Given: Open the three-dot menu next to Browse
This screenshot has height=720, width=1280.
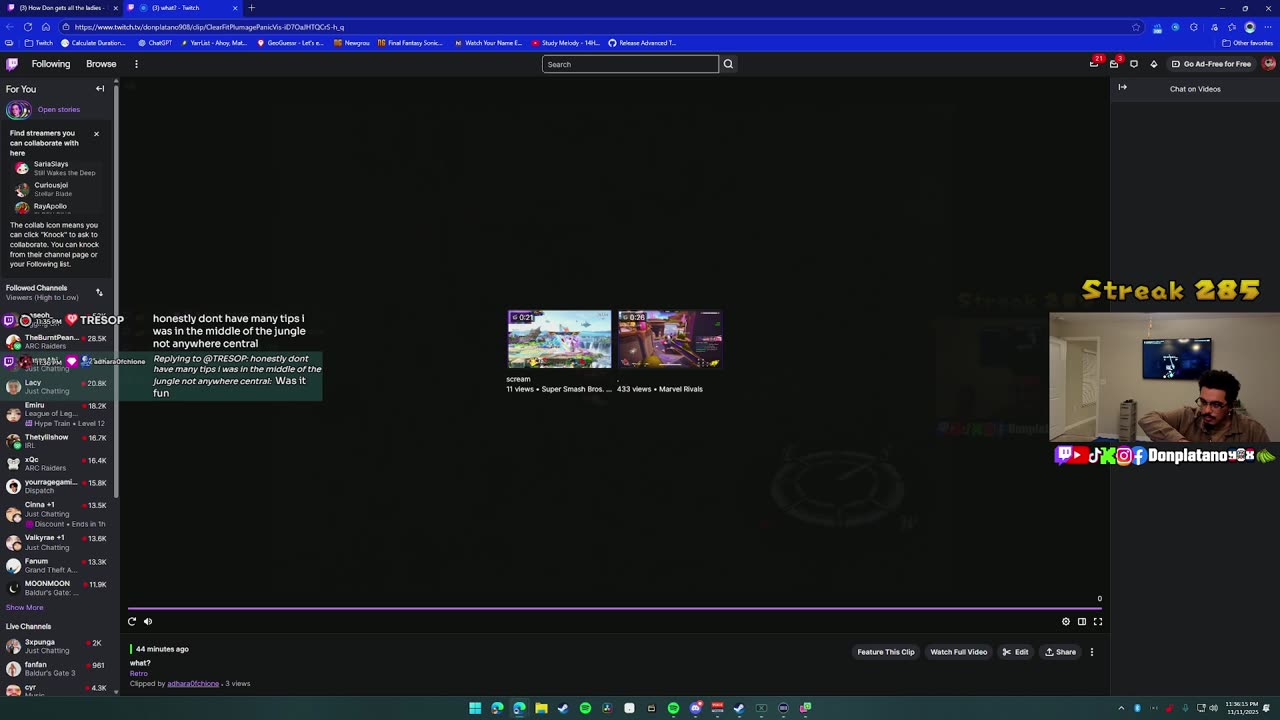Looking at the screenshot, I should coord(136,64).
